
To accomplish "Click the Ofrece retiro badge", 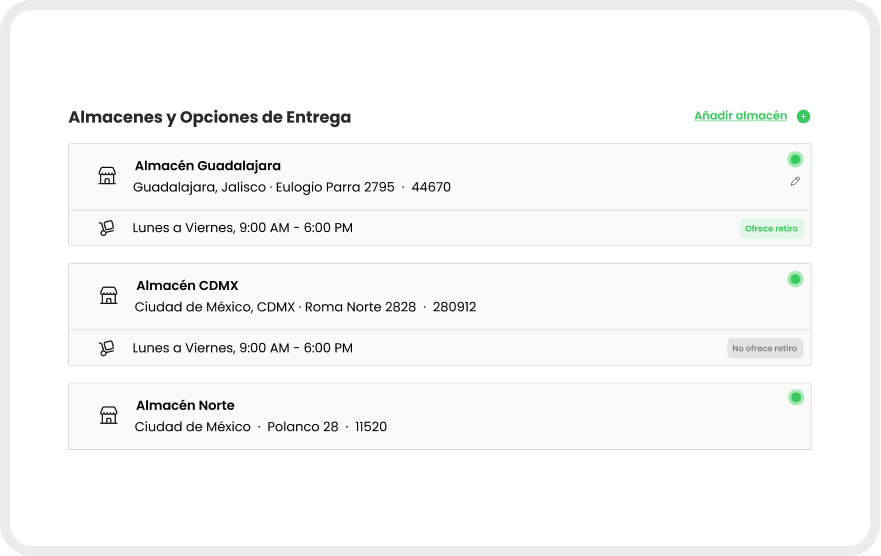I will (x=771, y=229).
